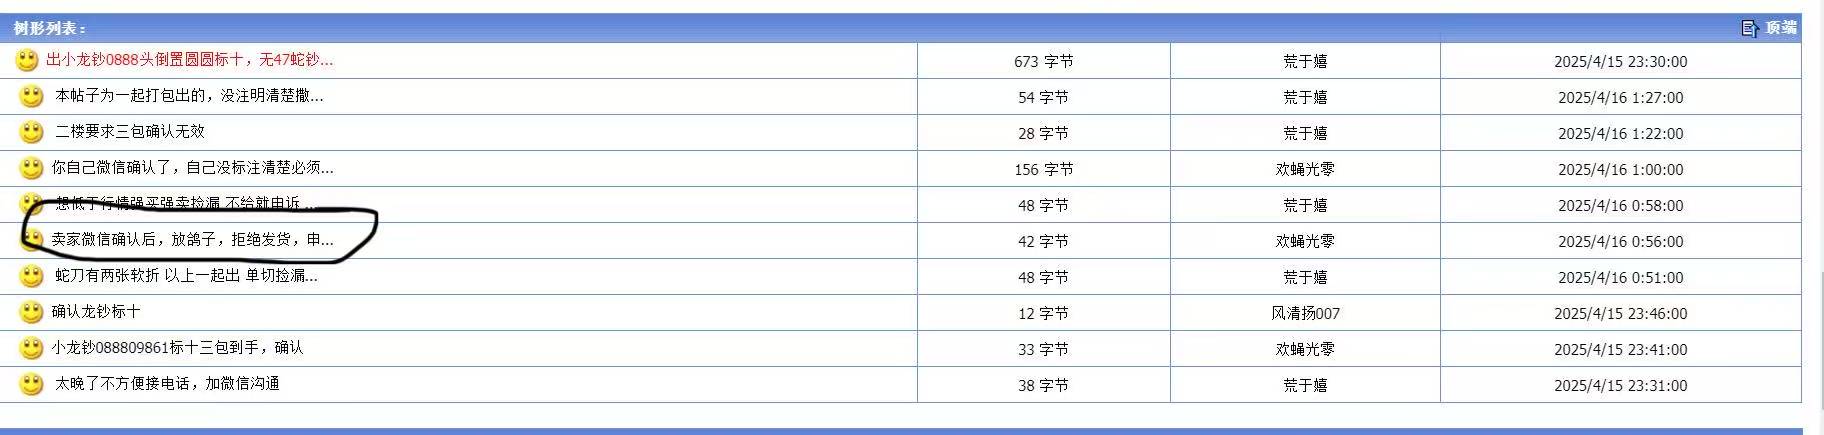Image resolution: width=1824 pixels, height=435 pixels.
Task: Click the smiley icon next to 二楼要求三包确认无效
Action: tap(31, 132)
